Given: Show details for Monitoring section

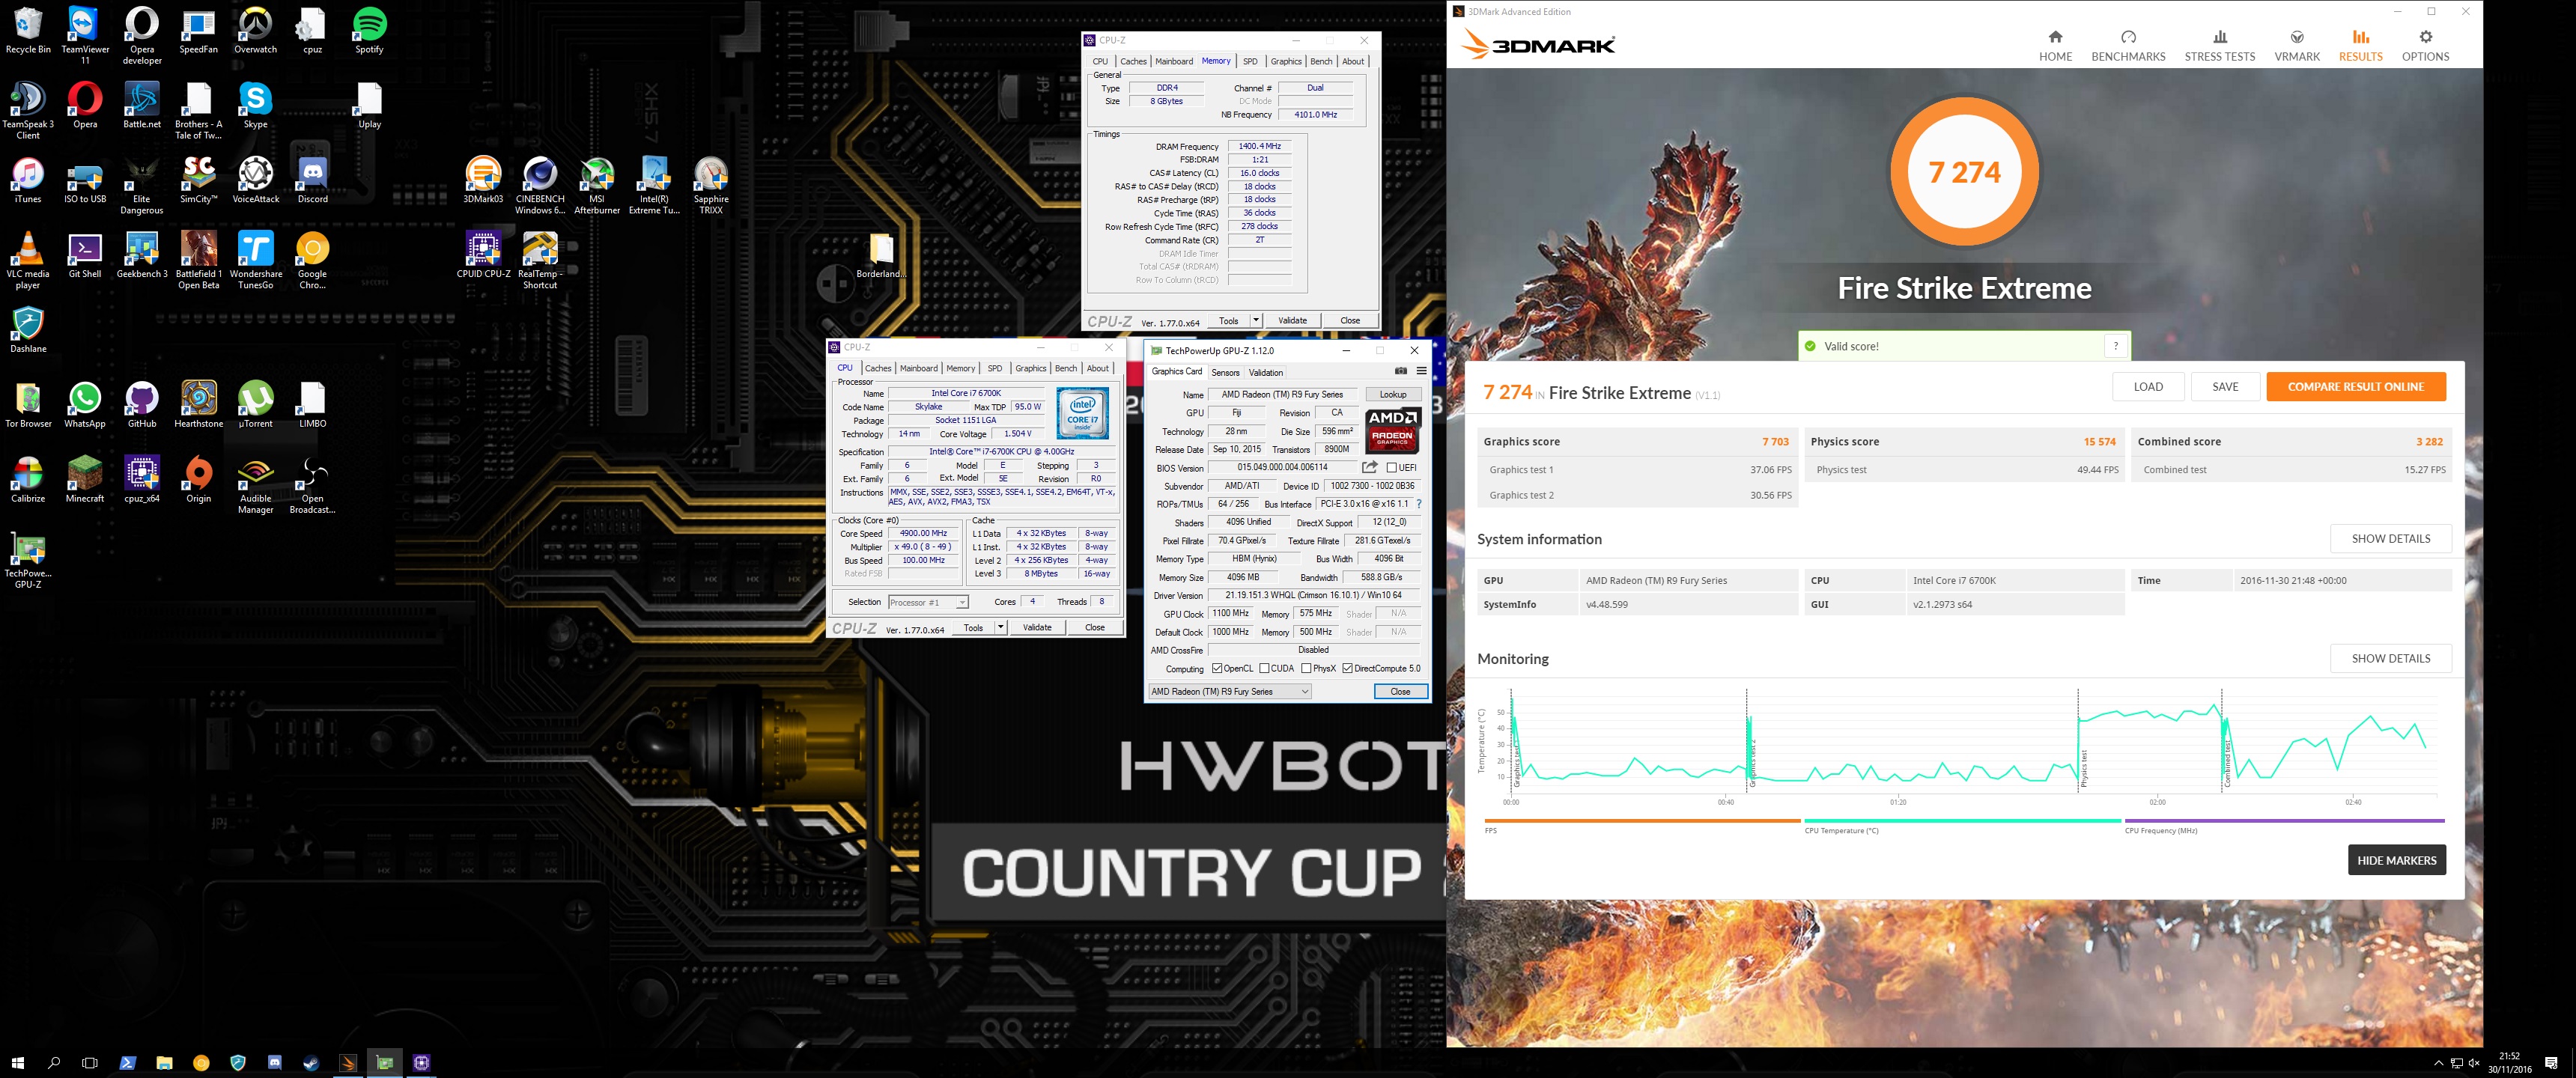Looking at the screenshot, I should (x=2390, y=658).
